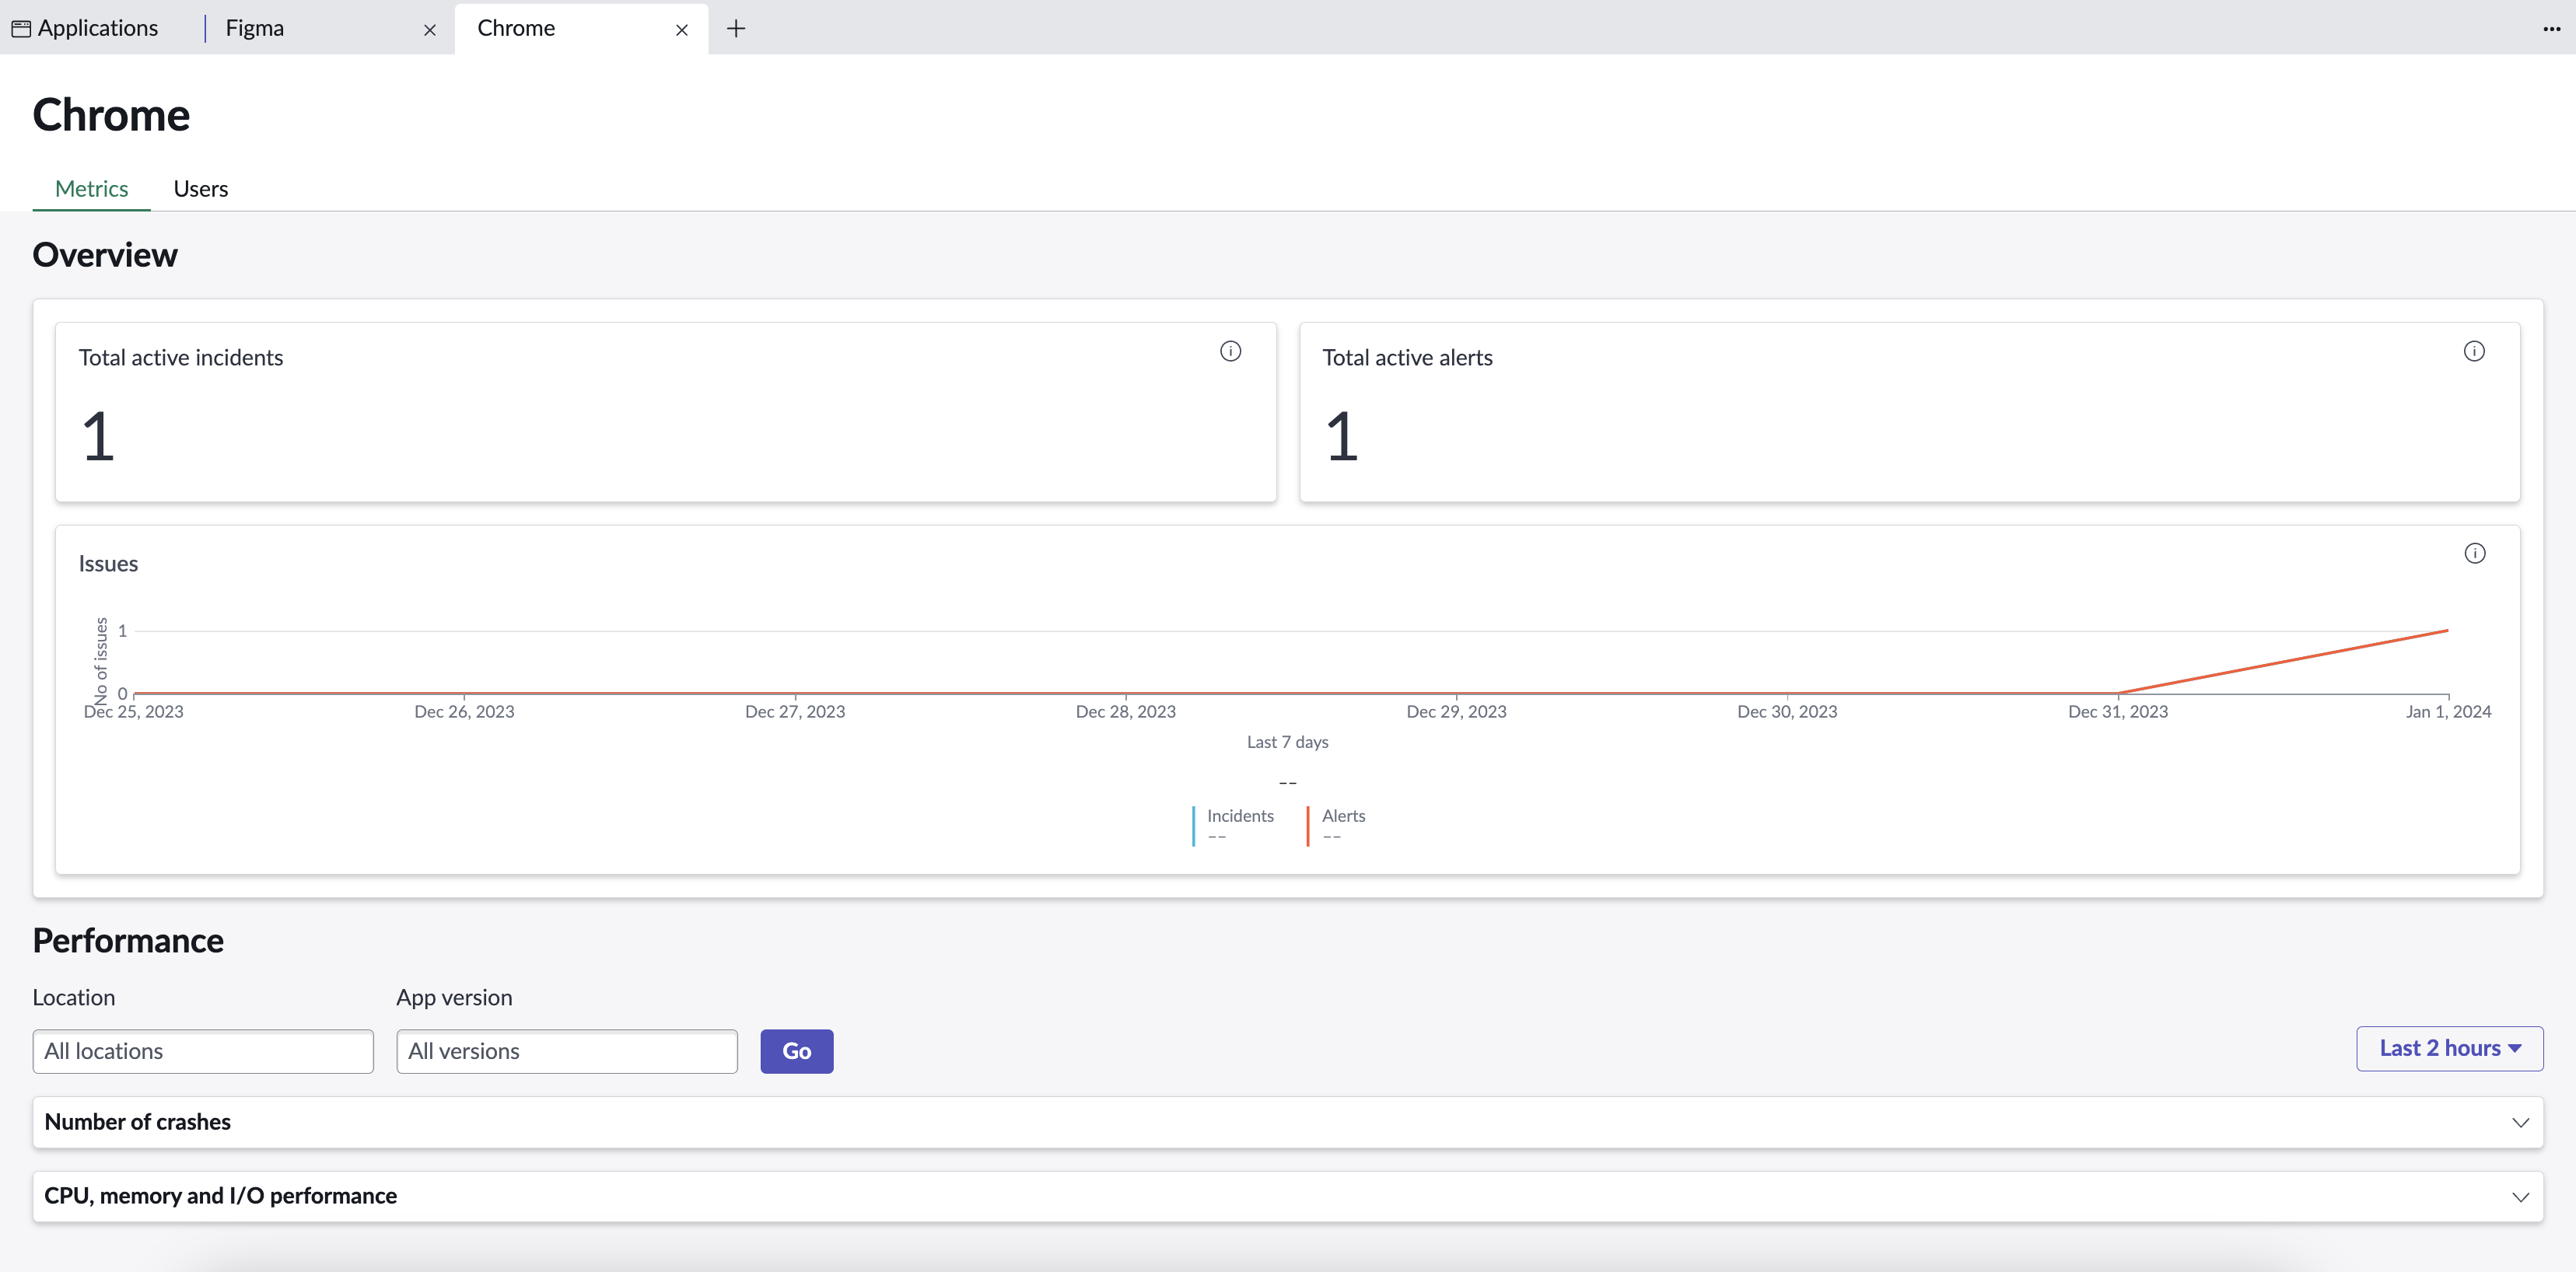Expand the Number of crashes section
2576x1272 pixels.
click(1288, 1122)
